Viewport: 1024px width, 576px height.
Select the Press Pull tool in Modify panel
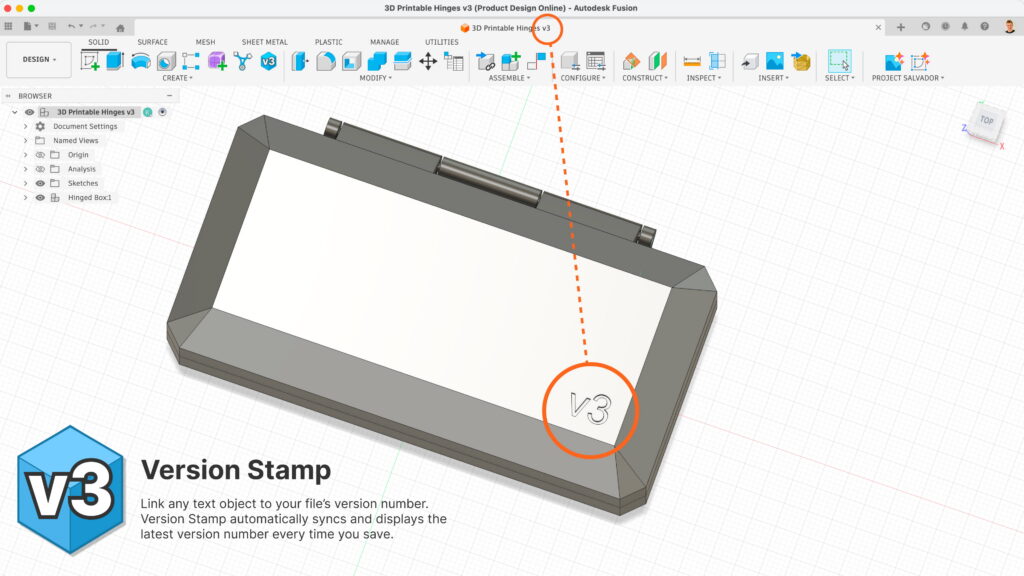(x=297, y=61)
